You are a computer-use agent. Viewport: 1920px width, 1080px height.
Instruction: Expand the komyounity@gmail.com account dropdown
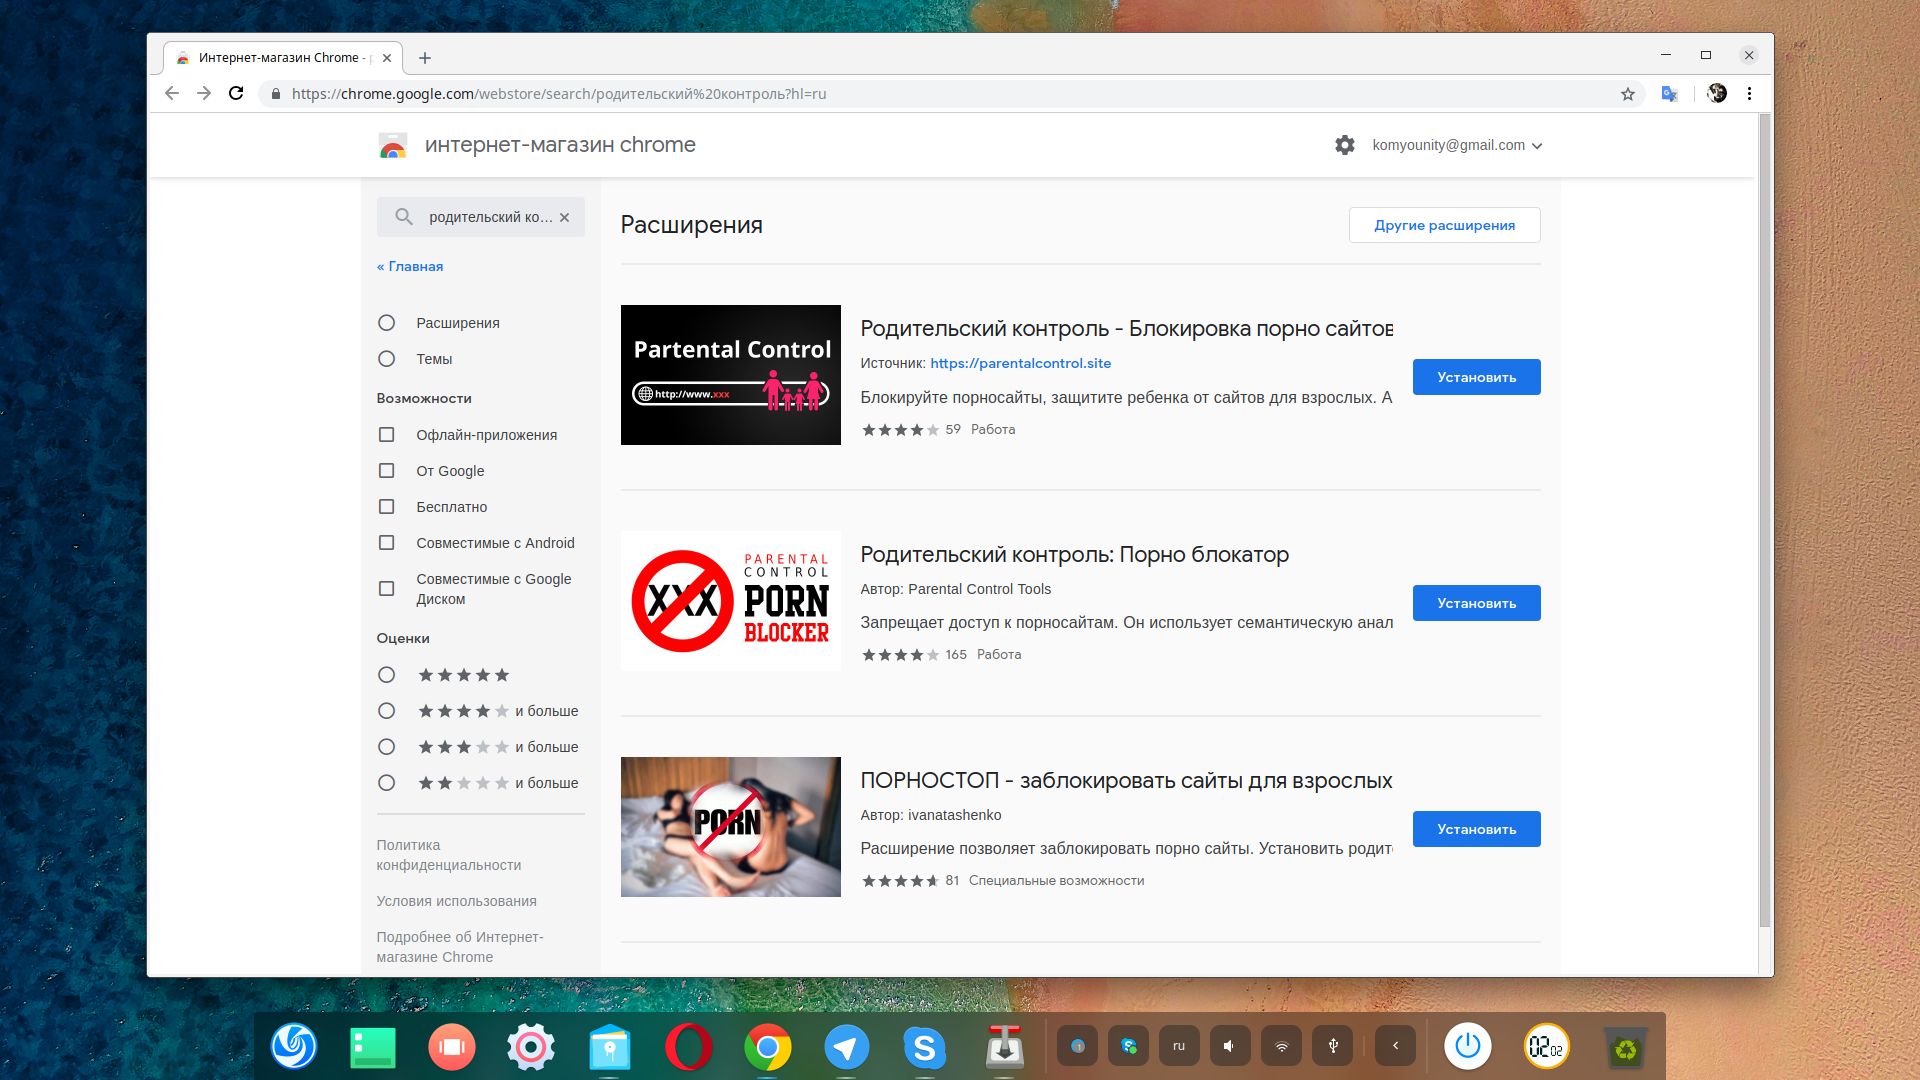coord(1457,145)
